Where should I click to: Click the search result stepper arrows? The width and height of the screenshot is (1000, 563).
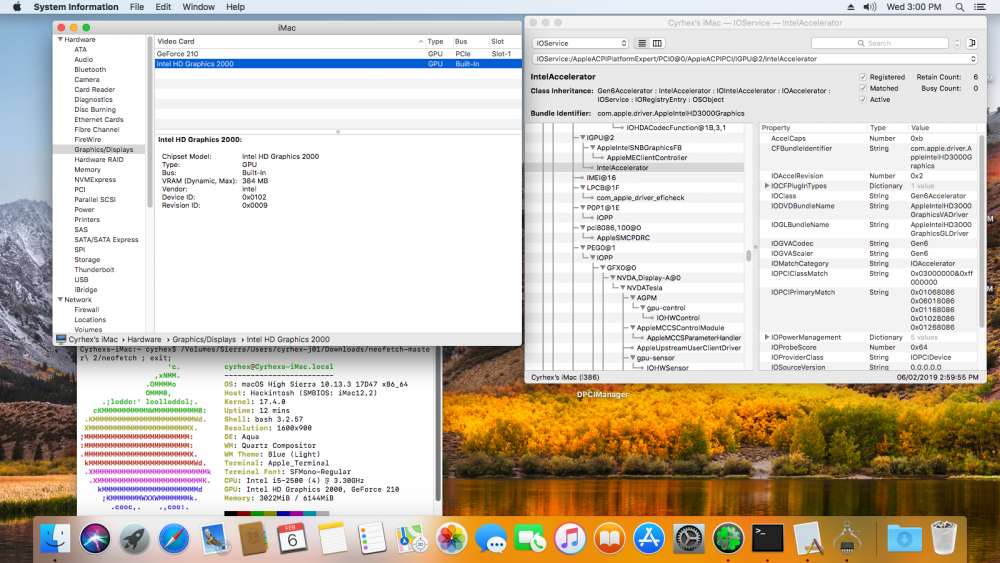(957, 43)
